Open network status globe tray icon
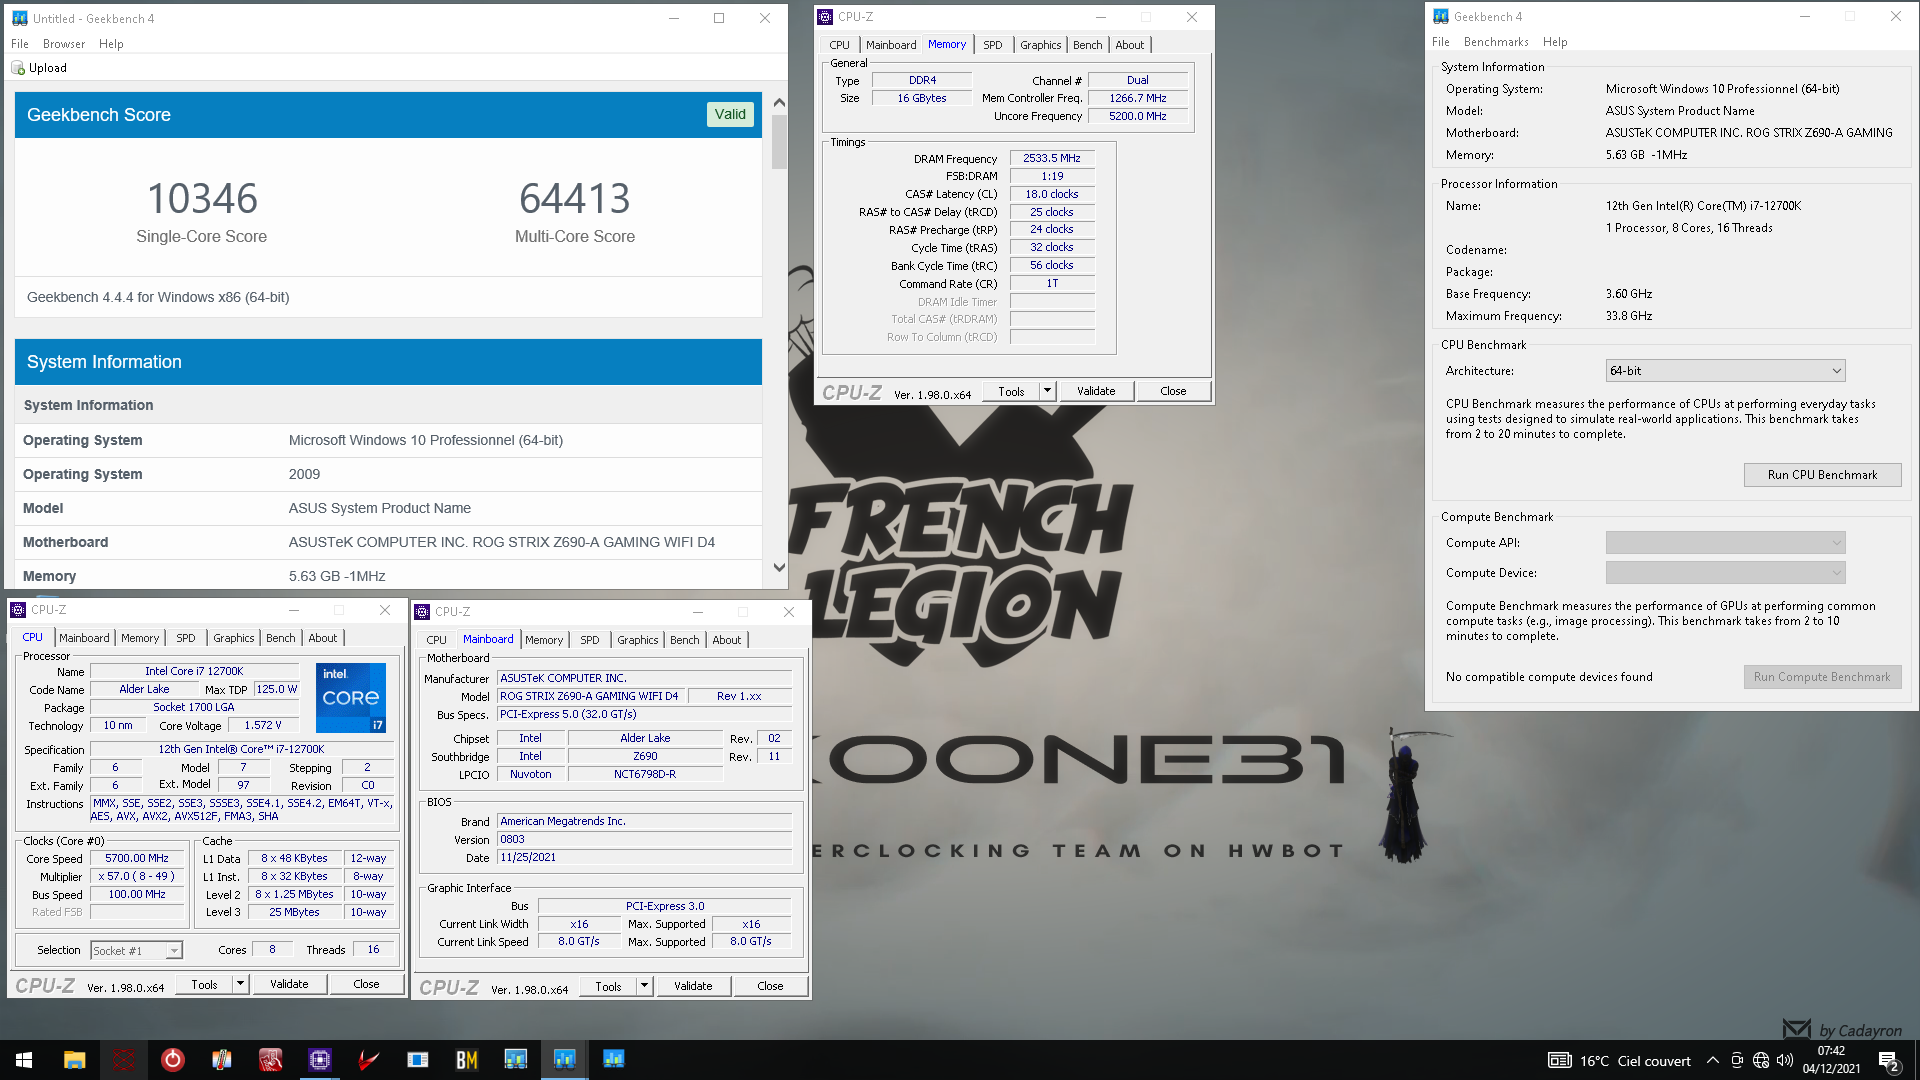 coord(1761,1060)
